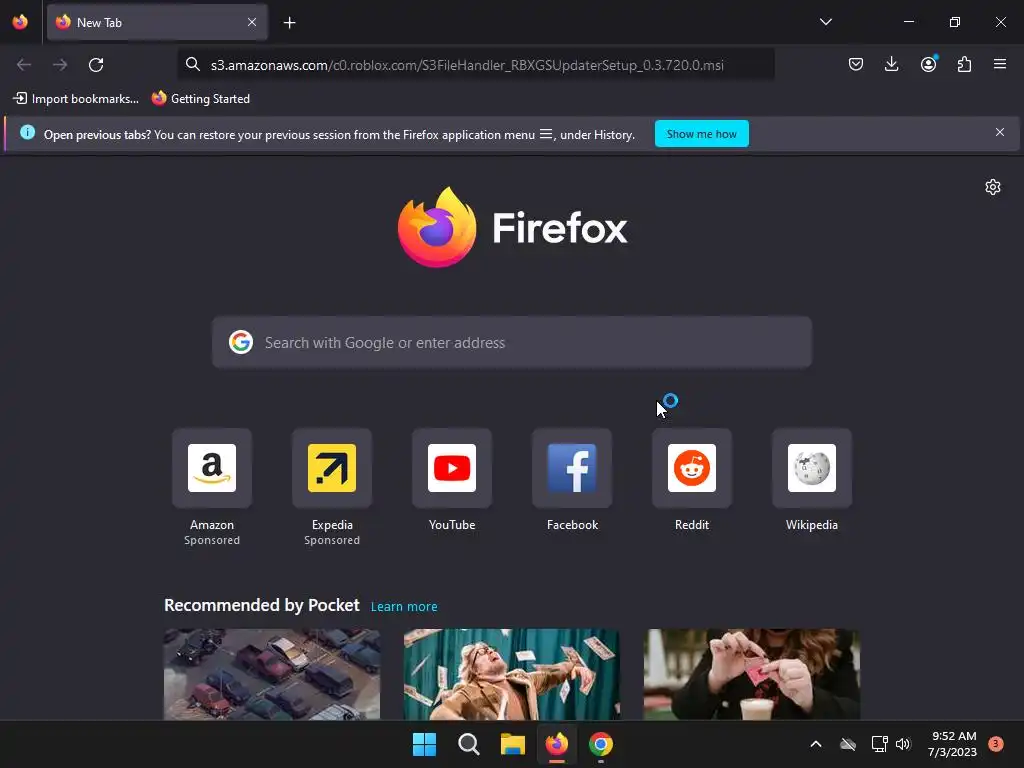Go forward one page
This screenshot has height=768, width=1024.
click(x=60, y=65)
